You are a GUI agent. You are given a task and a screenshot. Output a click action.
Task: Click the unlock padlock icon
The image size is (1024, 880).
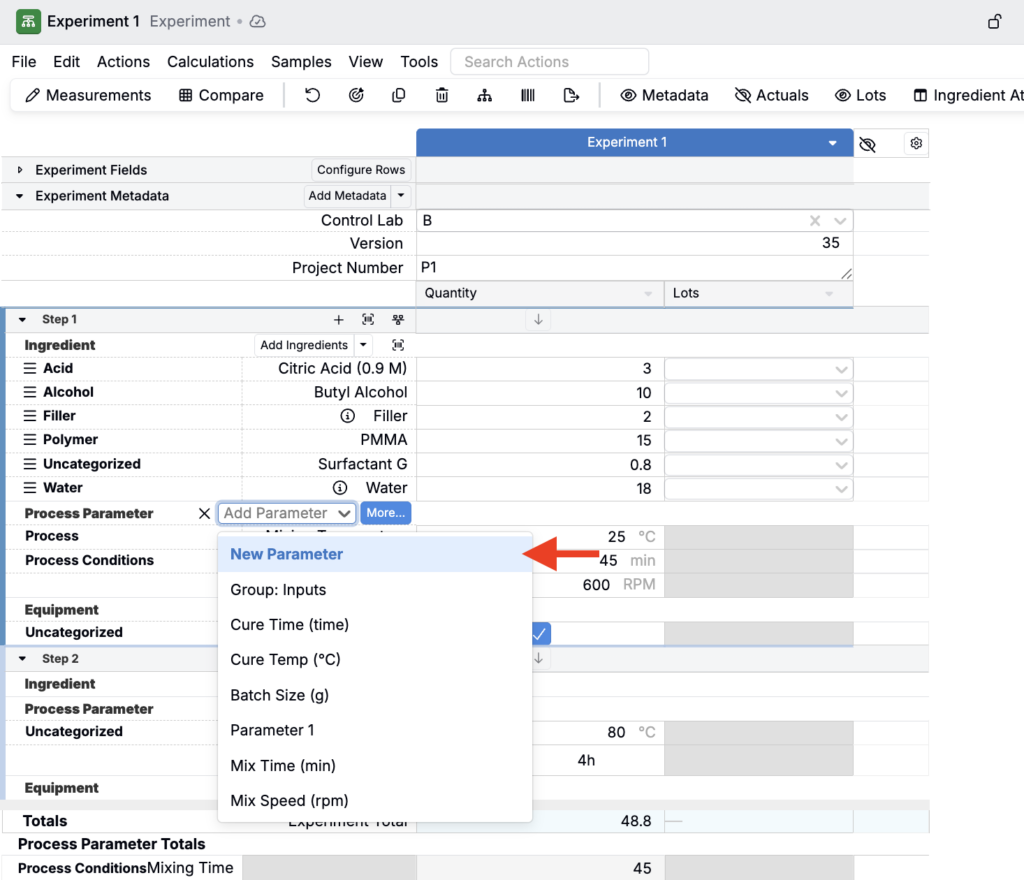[994, 22]
